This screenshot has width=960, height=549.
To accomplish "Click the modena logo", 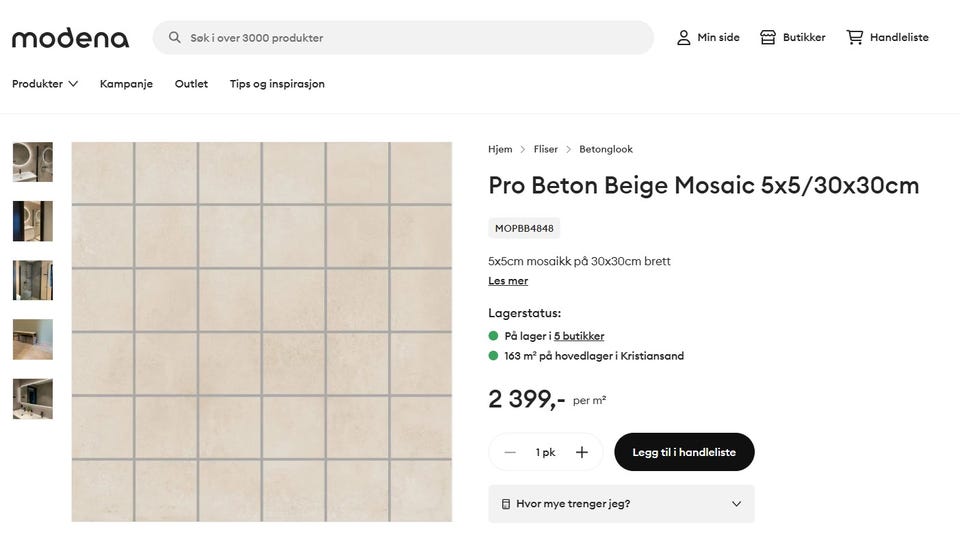I will click(70, 38).
